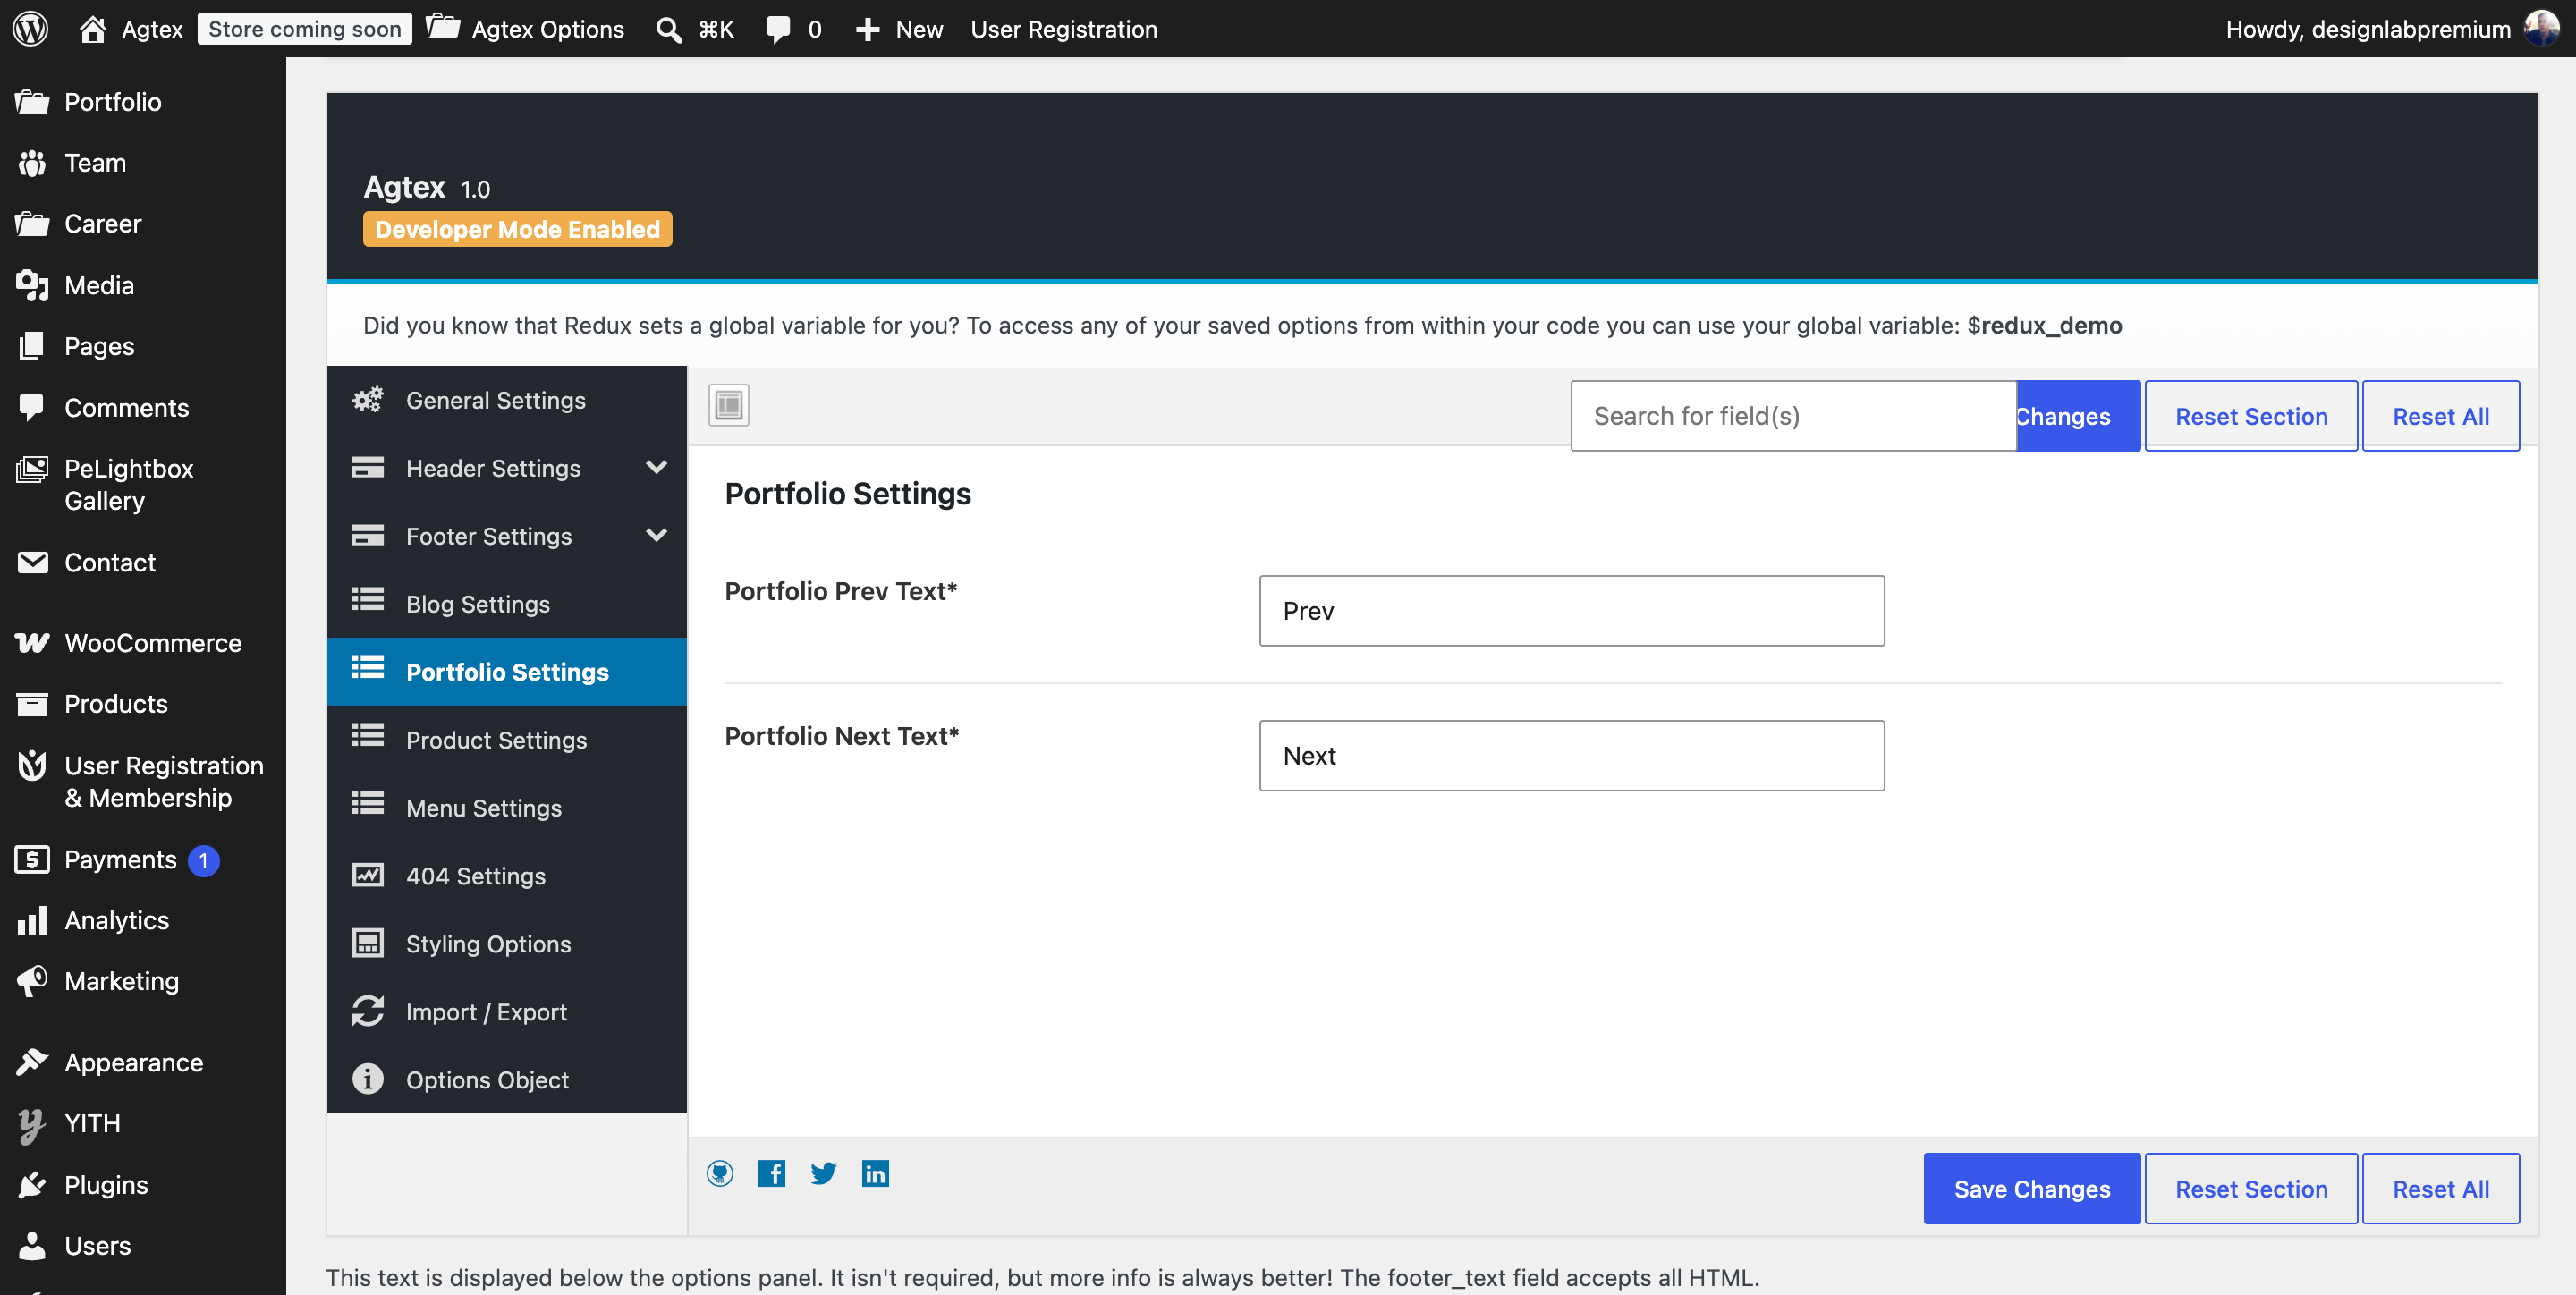Click the Agtex home icon in the admin bar
The width and height of the screenshot is (2576, 1295).
pyautogui.click(x=93, y=29)
